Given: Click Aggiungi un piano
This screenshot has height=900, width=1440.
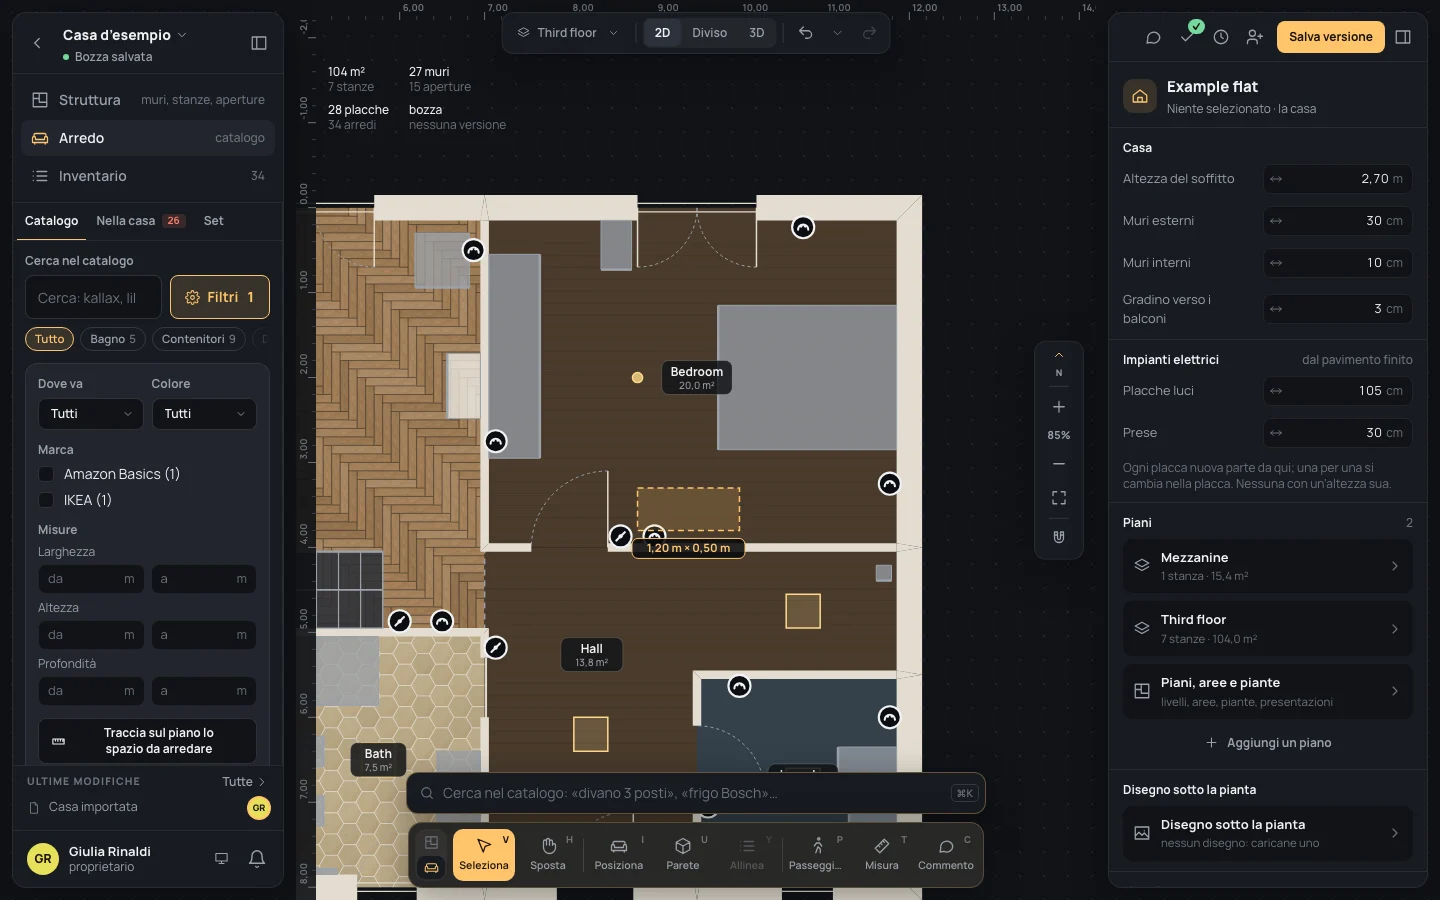Looking at the screenshot, I should tap(1268, 743).
